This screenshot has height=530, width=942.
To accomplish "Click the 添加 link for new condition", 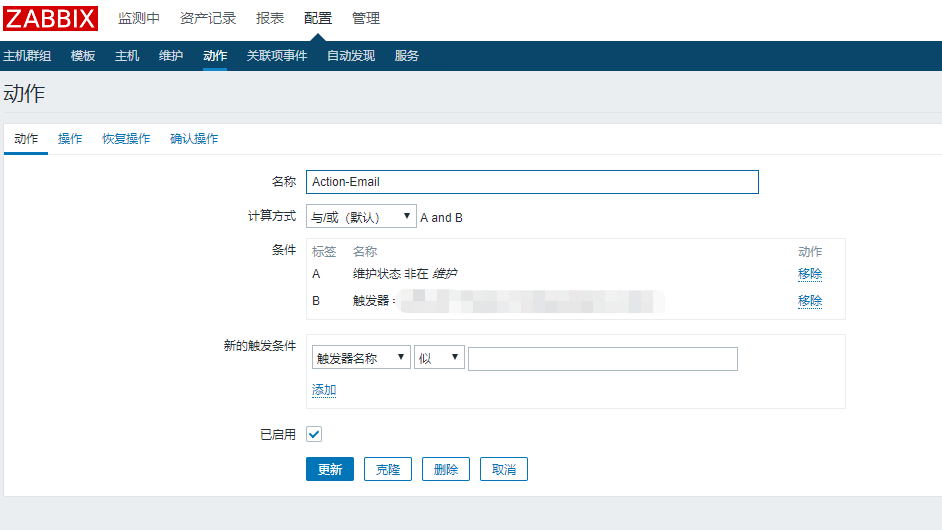I will click(324, 390).
